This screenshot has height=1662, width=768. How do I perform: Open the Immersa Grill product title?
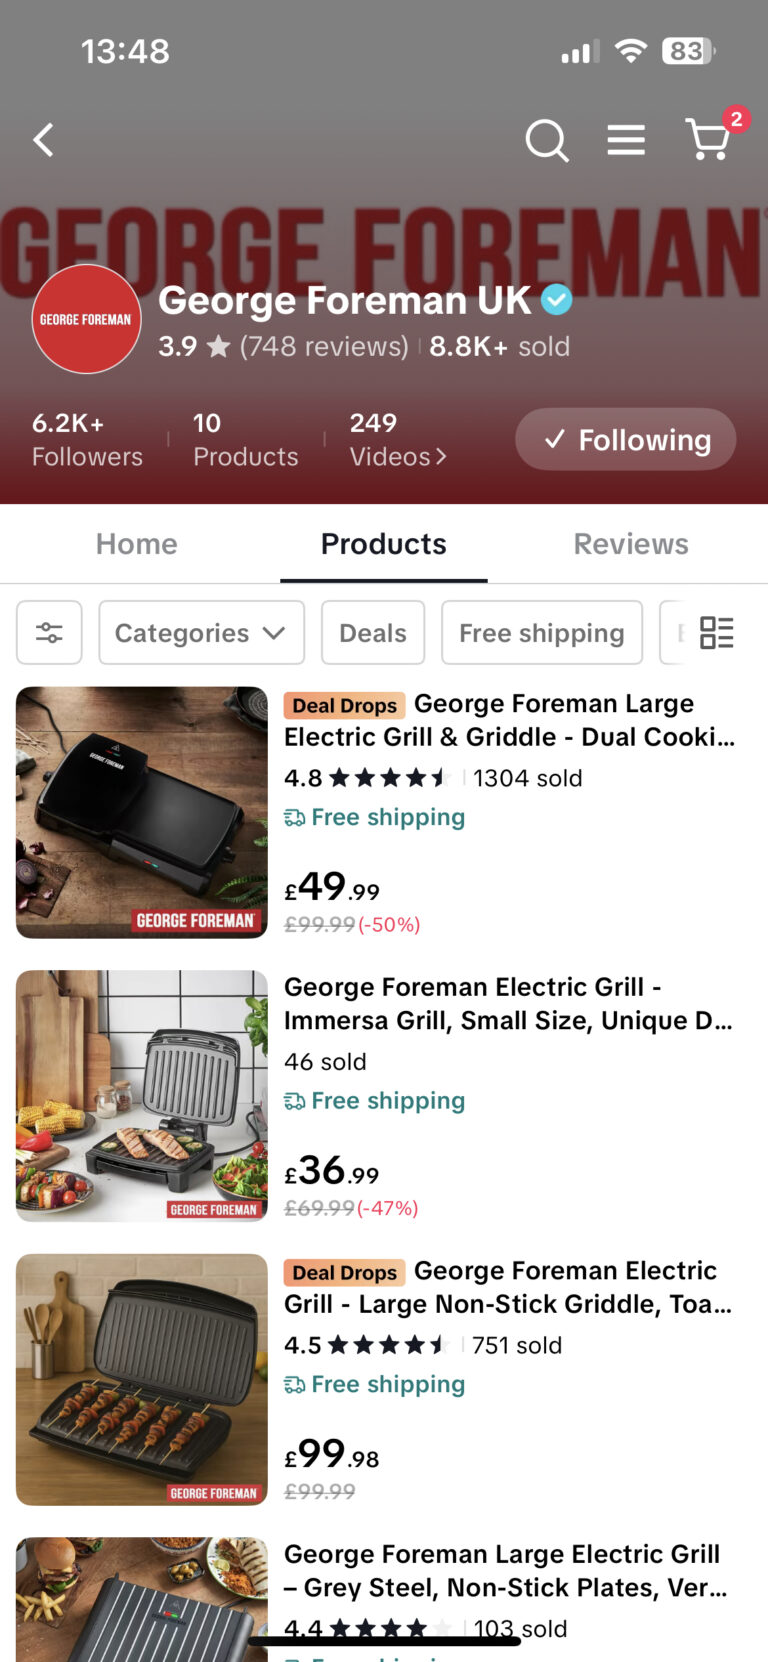tap(508, 1003)
